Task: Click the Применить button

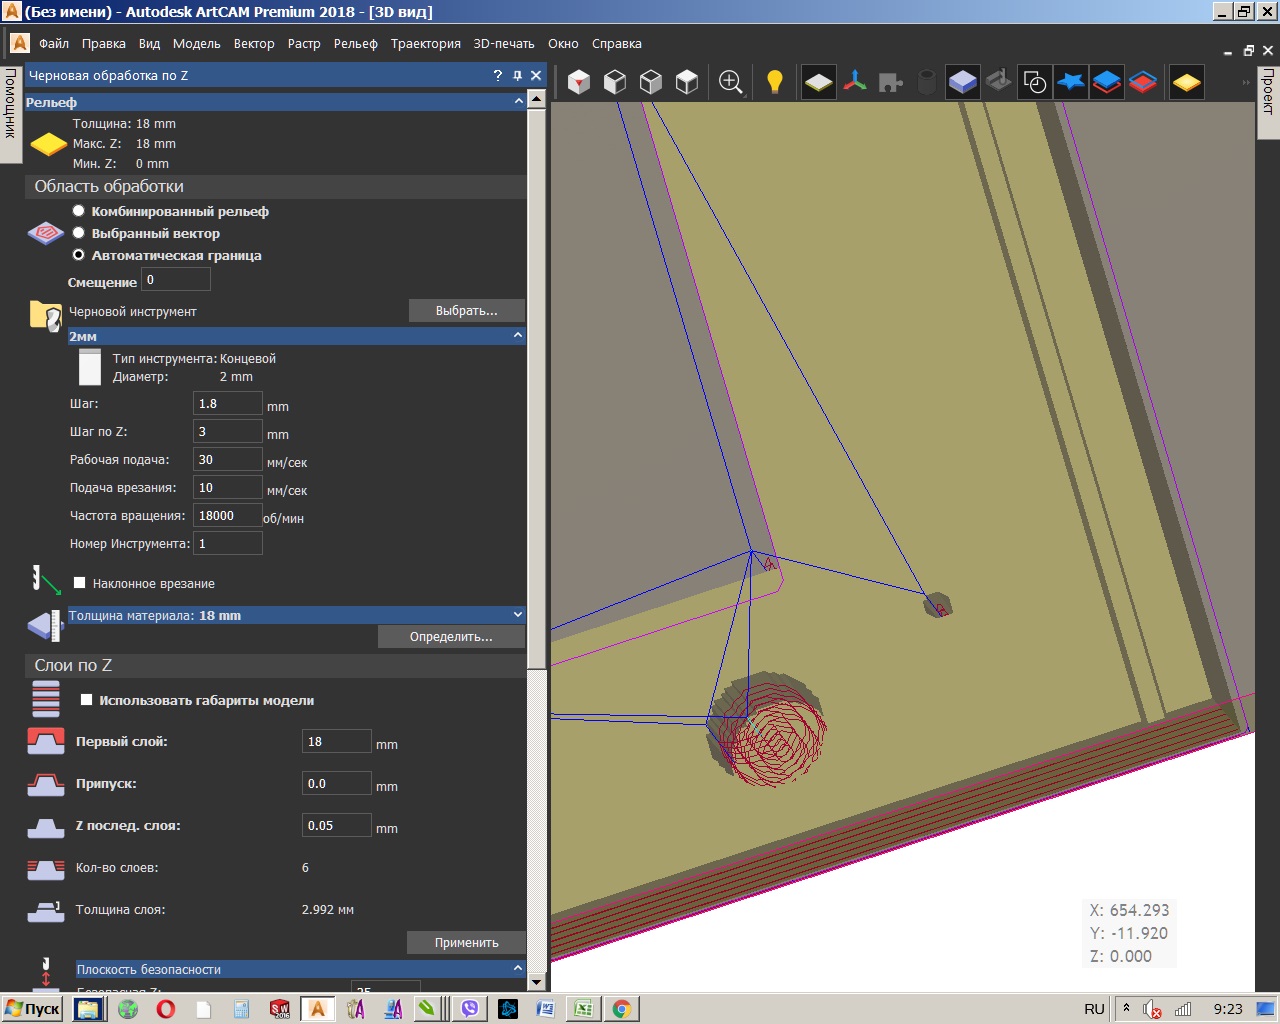Action: click(467, 943)
